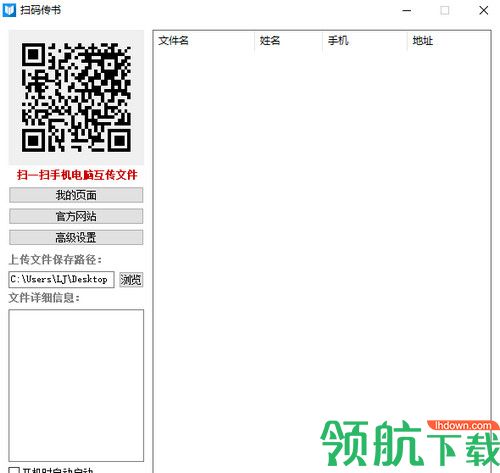Click the 浏览 browse button
Image resolution: width=500 pixels, height=473 pixels.
click(x=131, y=279)
